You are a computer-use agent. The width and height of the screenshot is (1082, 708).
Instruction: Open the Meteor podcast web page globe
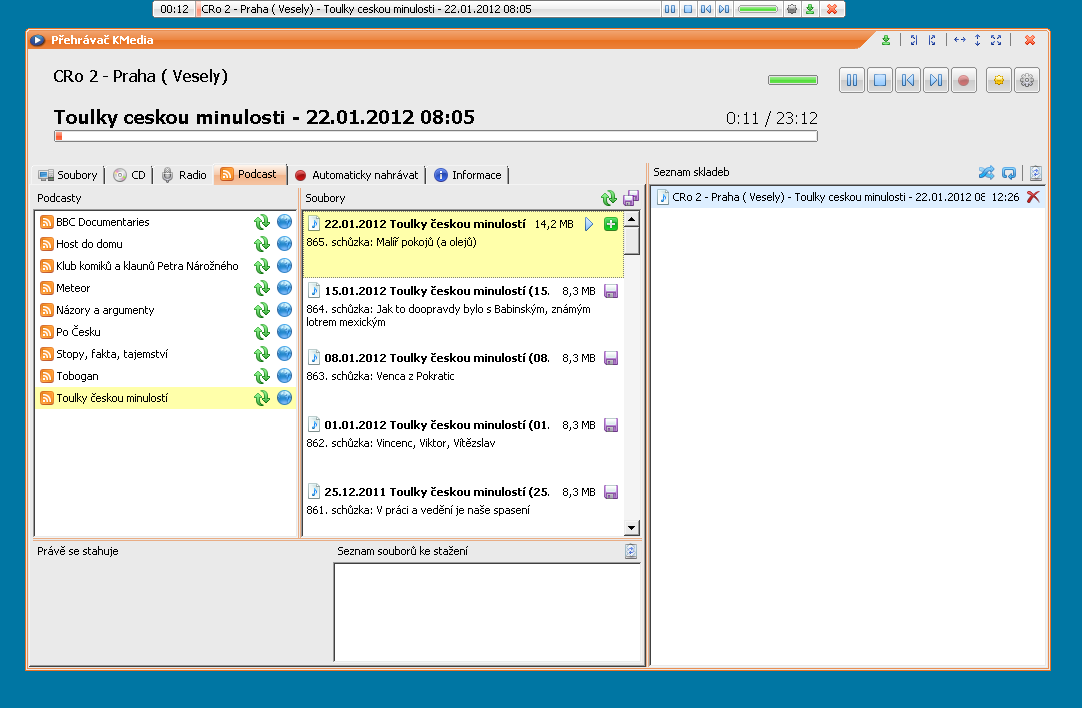[284, 288]
